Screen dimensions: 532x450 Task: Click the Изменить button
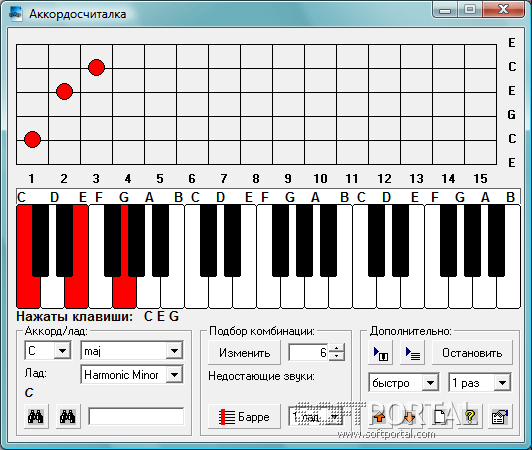pyautogui.click(x=244, y=353)
